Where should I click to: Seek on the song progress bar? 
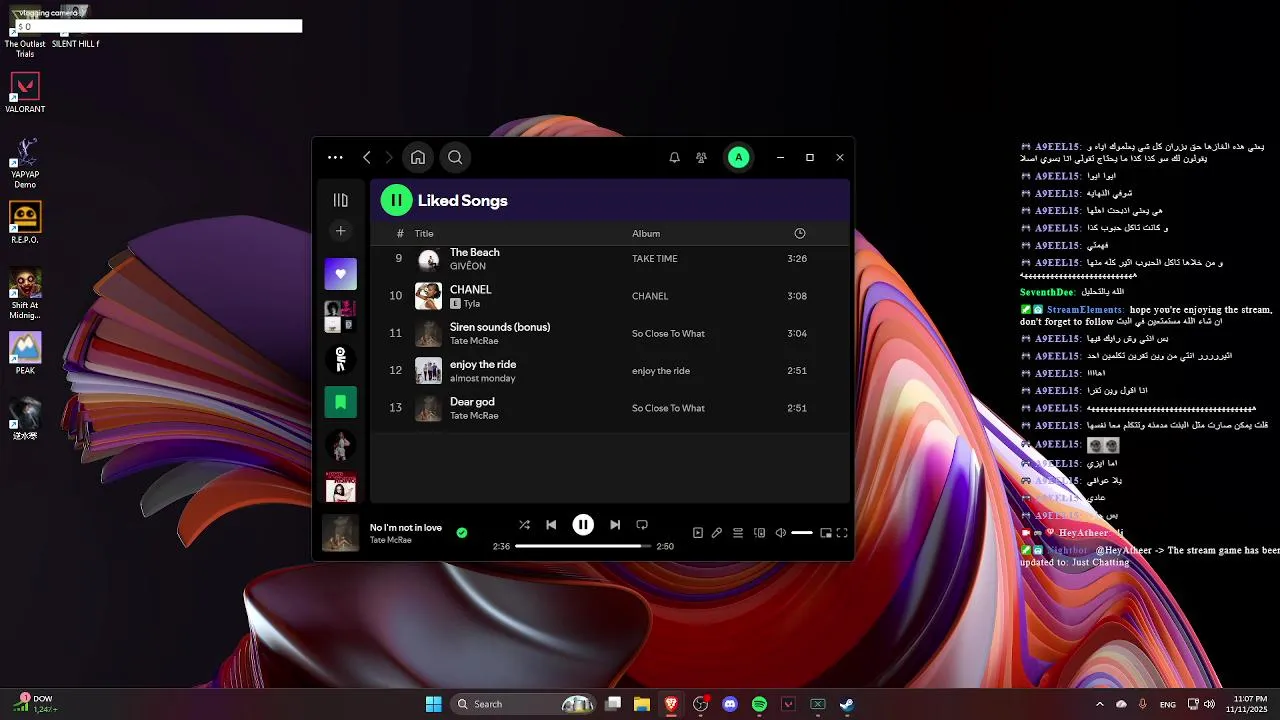(583, 546)
